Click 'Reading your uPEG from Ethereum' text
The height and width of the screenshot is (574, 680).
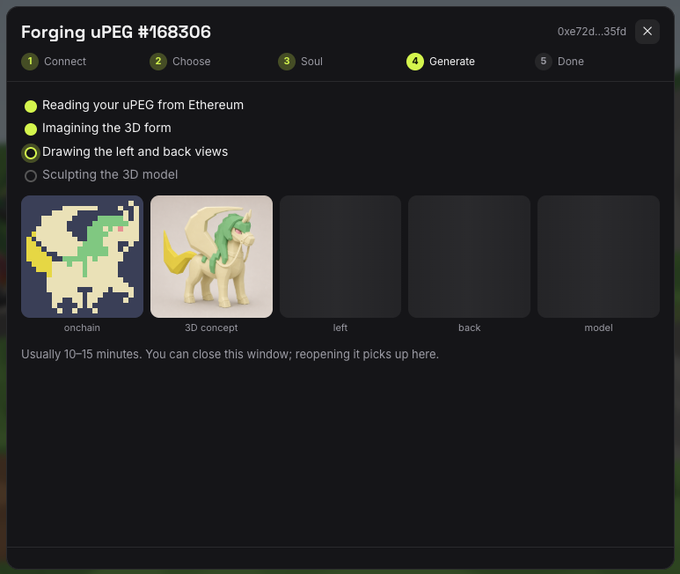click(143, 105)
